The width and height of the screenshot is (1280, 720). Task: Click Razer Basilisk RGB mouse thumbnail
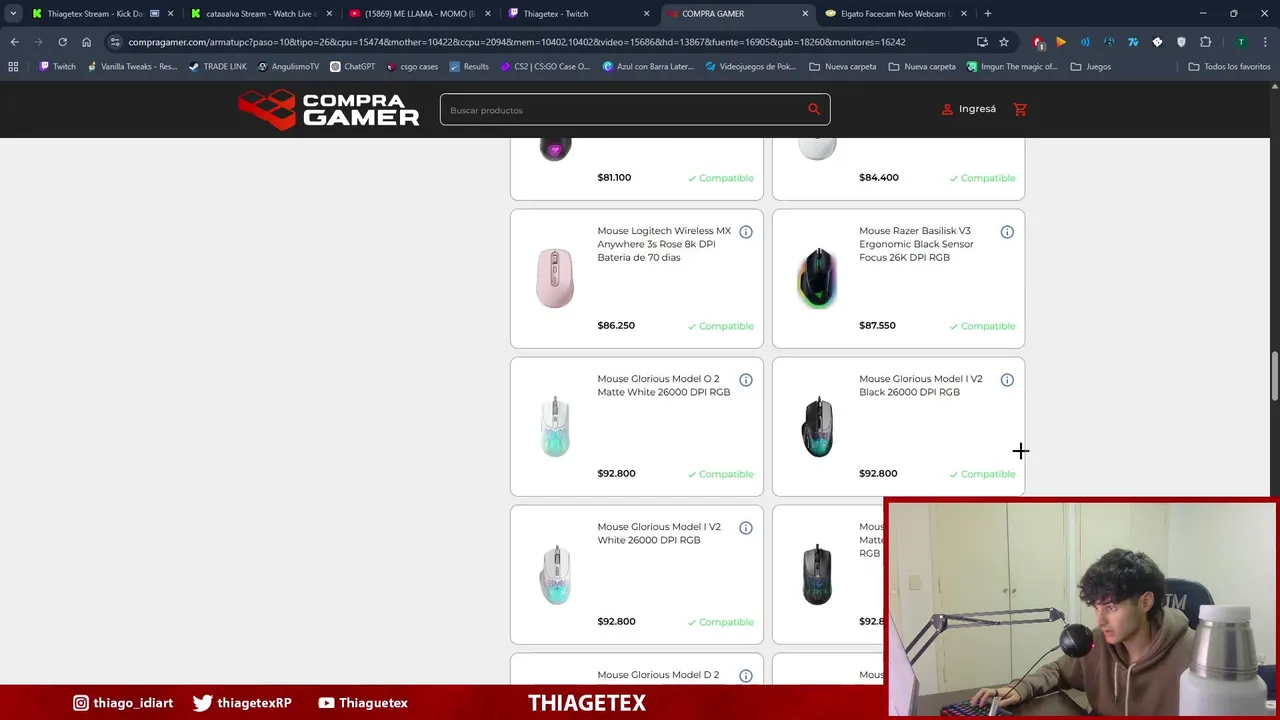[817, 278]
